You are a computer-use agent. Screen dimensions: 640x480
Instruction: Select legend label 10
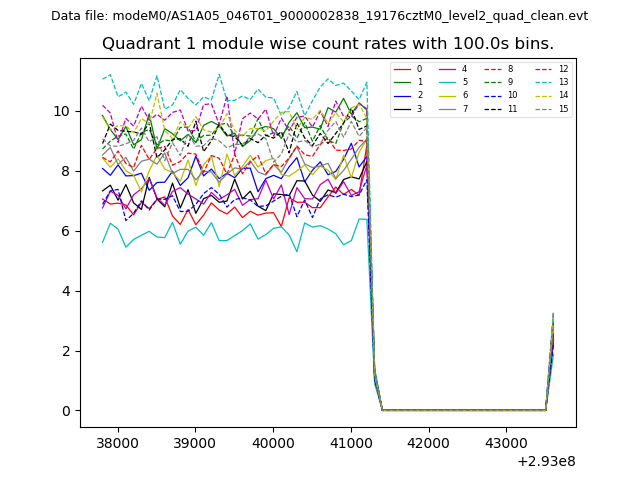512,95
